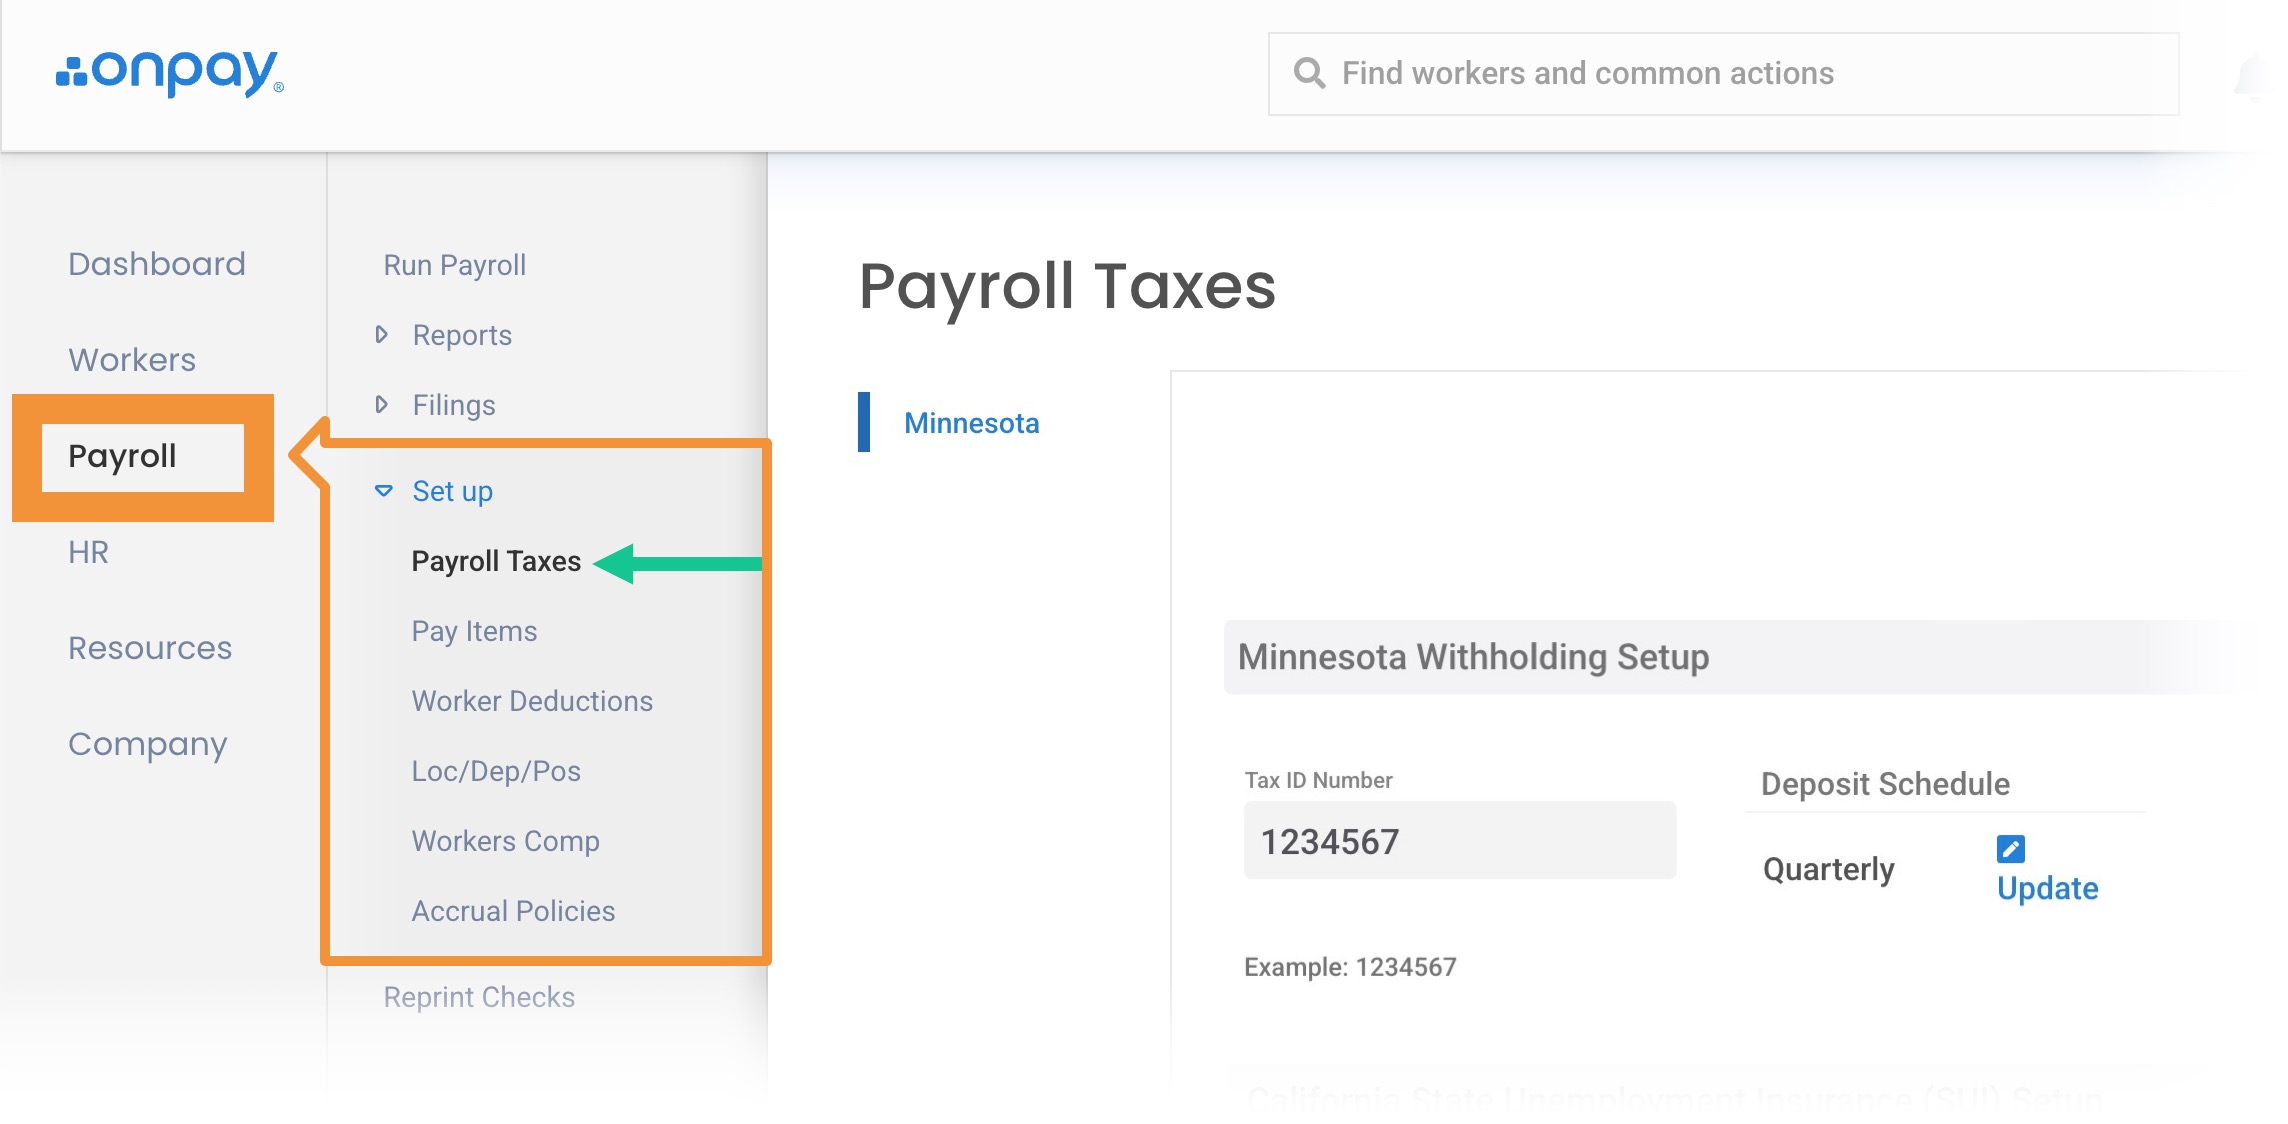This screenshot has width=2288, height=1124.
Task: Open the Company section
Action: click(x=148, y=744)
